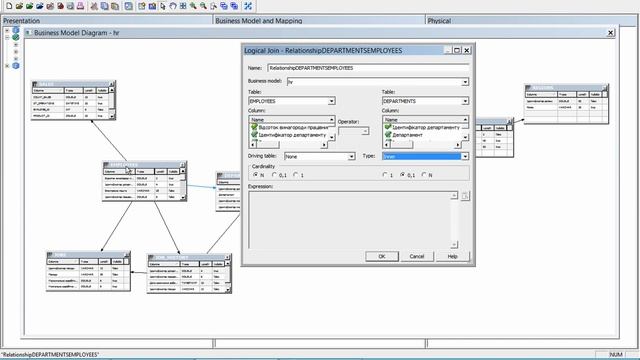This screenshot has width=640, height=360.
Task: Click the JOB_HISTORY table header icon in diagram
Action: point(151,257)
